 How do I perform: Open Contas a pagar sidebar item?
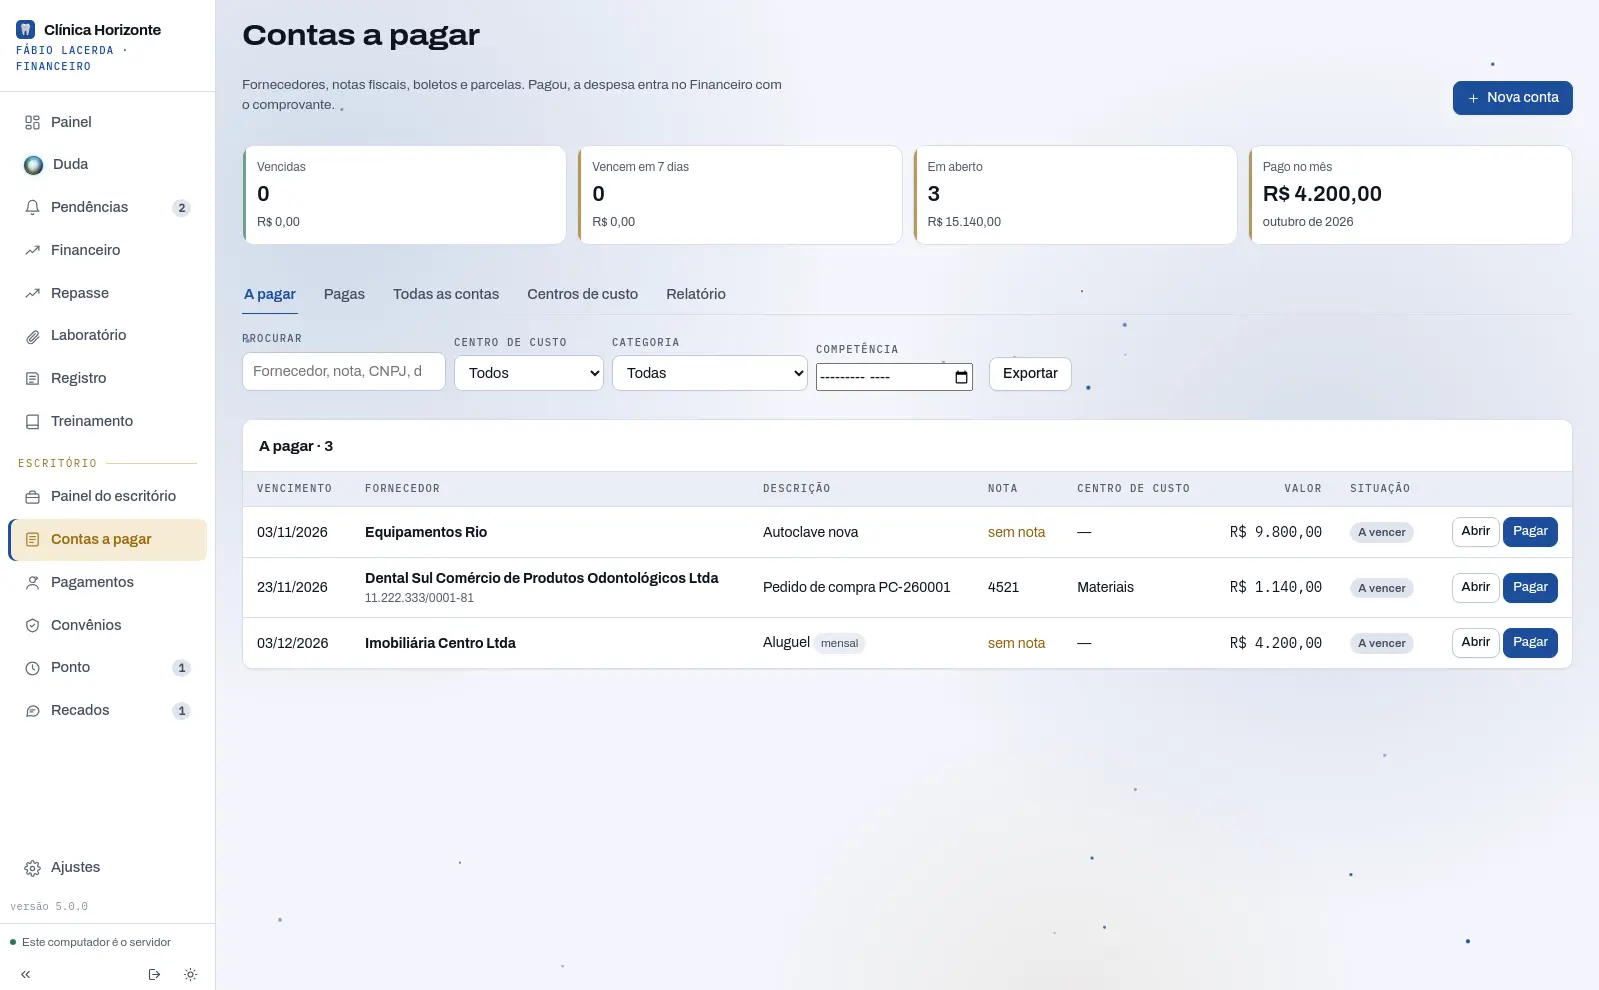(x=108, y=540)
